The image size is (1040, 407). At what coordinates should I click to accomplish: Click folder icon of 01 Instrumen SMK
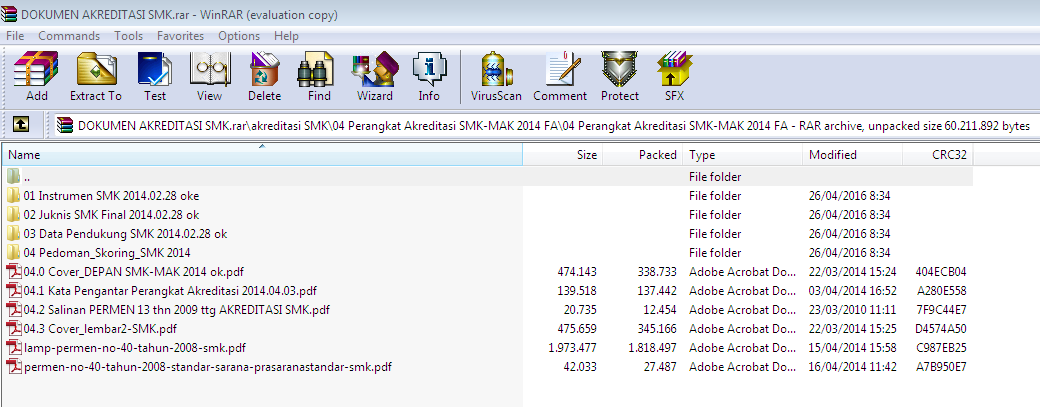pos(13,196)
